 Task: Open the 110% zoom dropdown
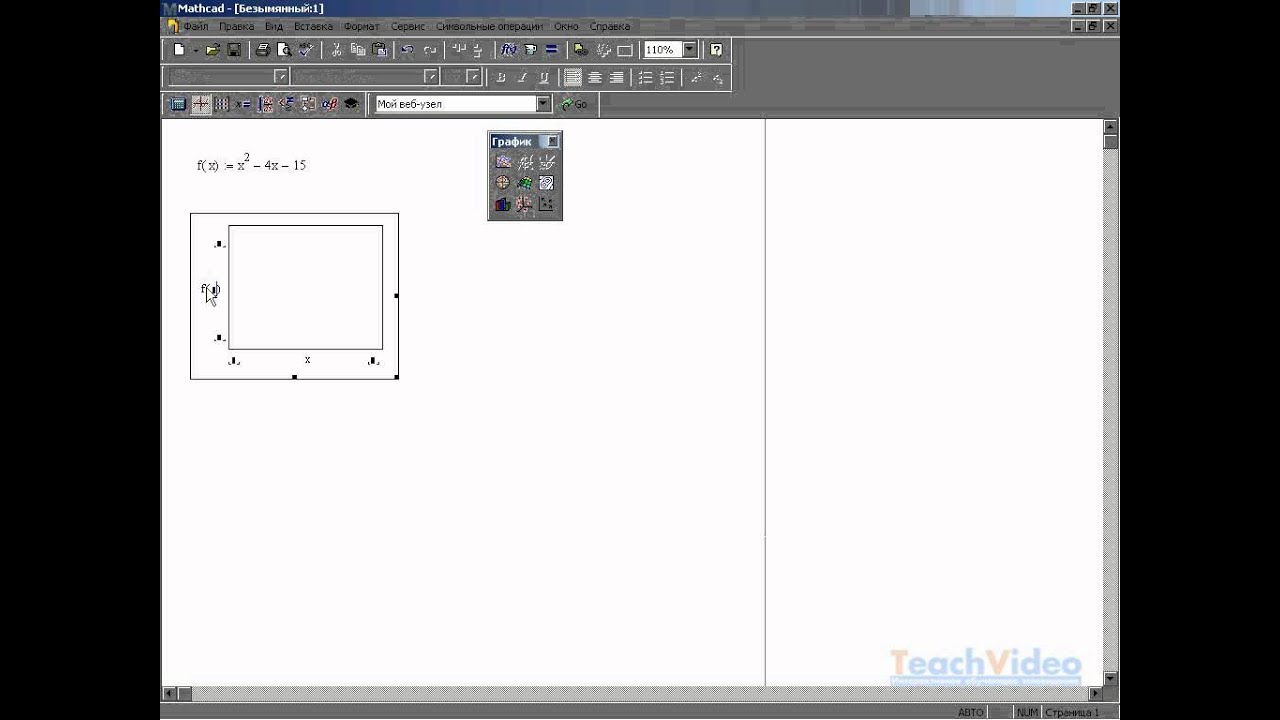click(689, 49)
